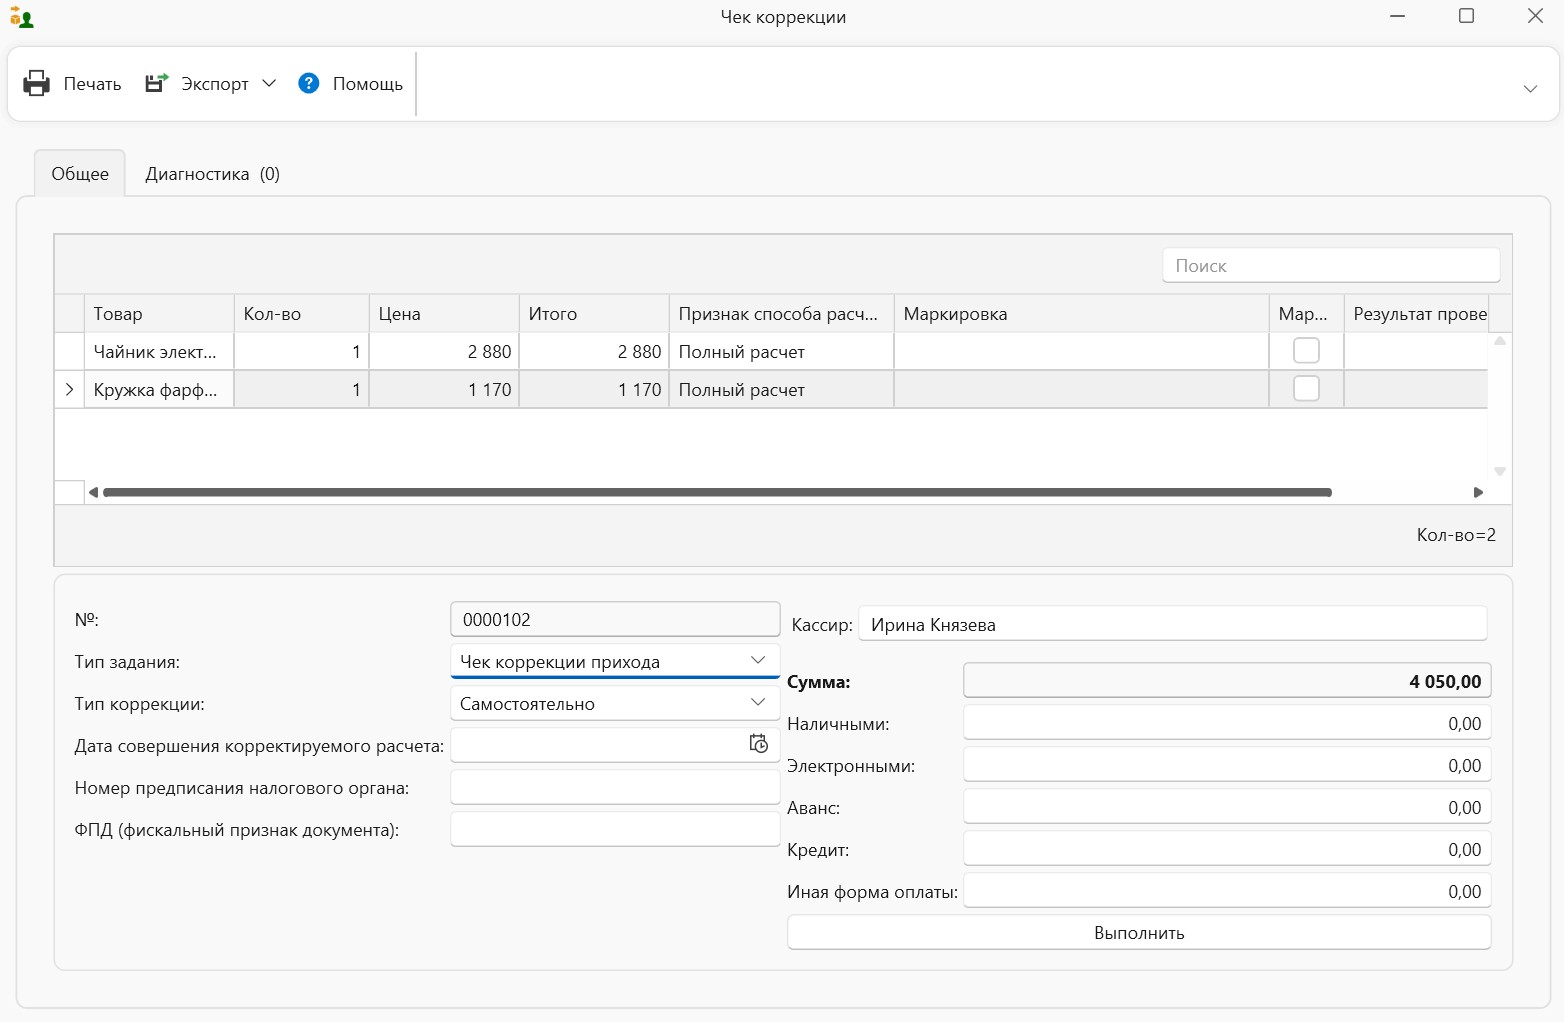Image resolution: width=1564 pixels, height=1022 pixels.
Task: Click the Электронными amount field
Action: (1227, 765)
